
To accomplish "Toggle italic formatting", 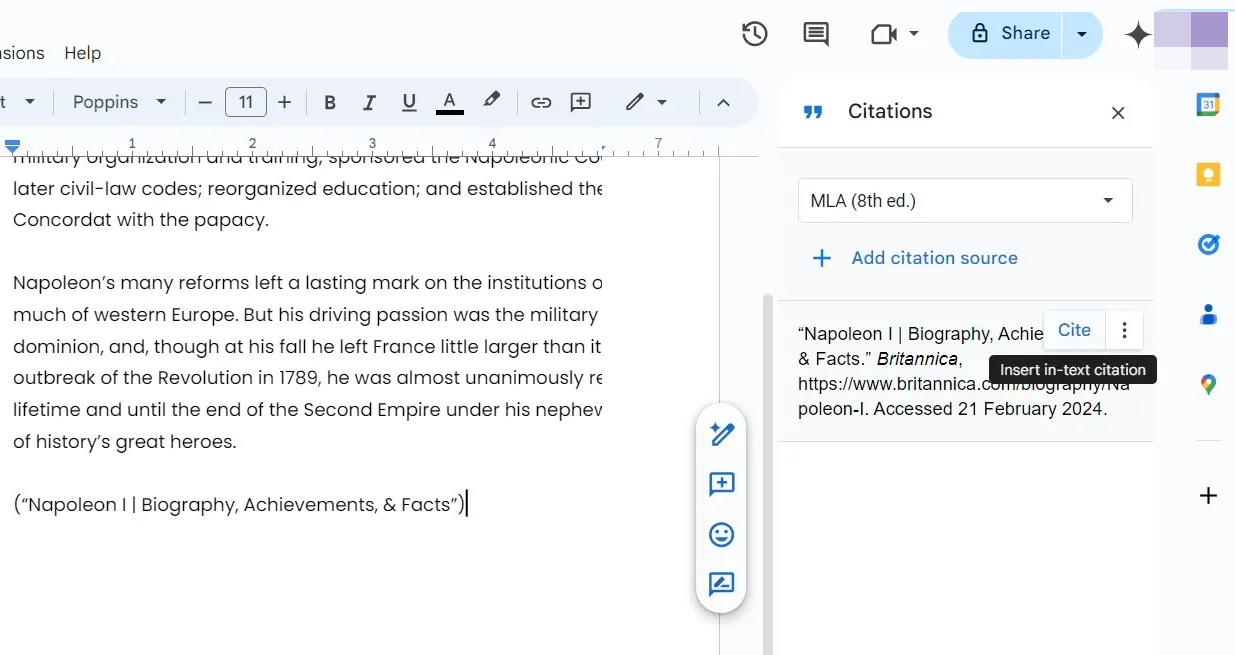I will pyautogui.click(x=369, y=102).
